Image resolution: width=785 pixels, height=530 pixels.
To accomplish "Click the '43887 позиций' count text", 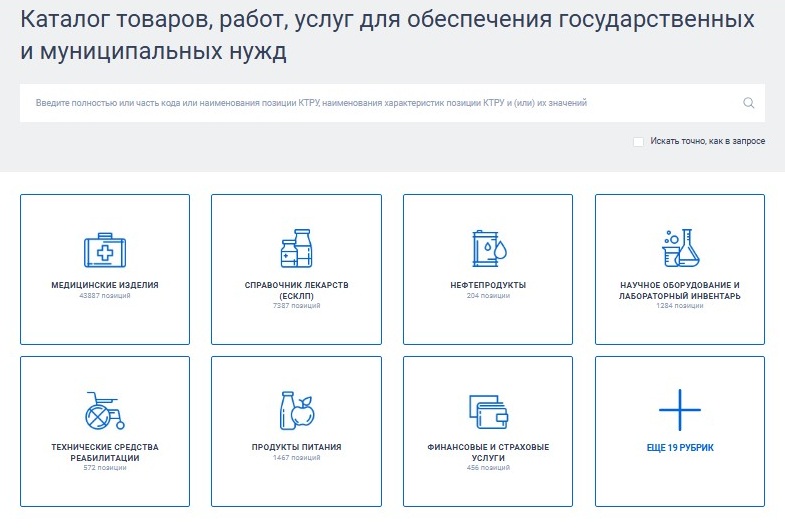I will click(x=105, y=296).
